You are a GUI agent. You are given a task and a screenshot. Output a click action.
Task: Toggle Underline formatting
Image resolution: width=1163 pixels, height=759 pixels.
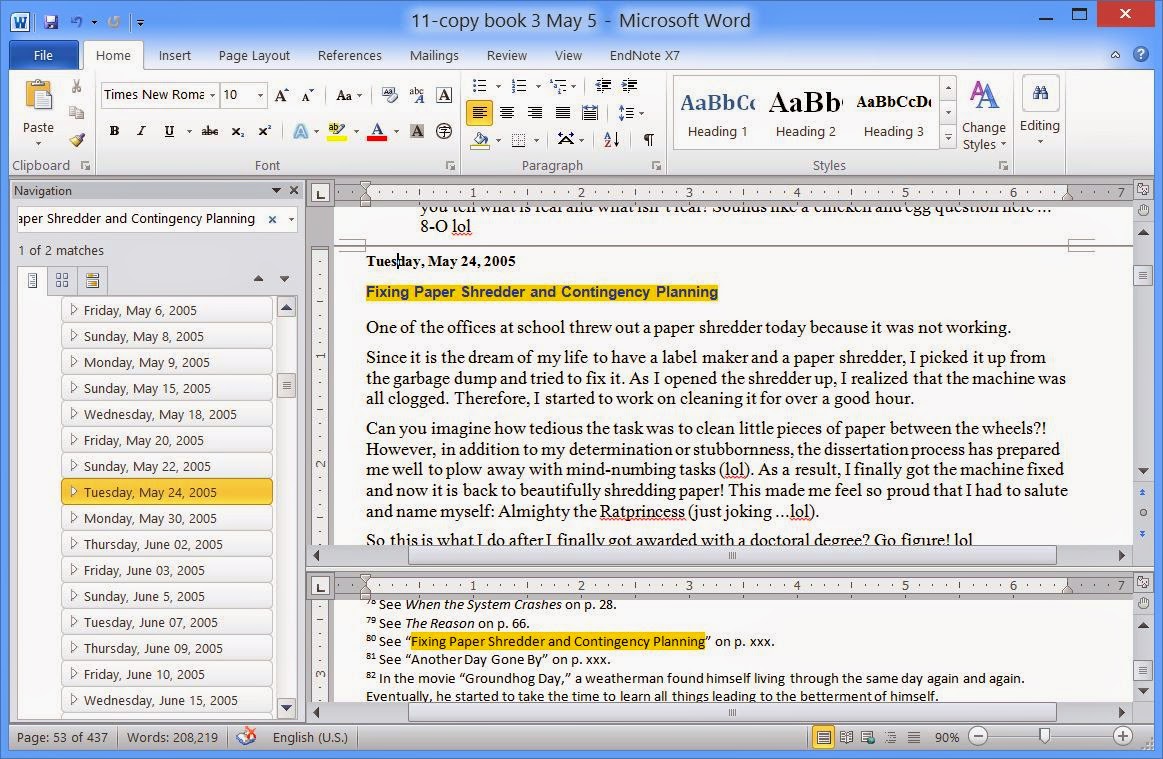169,131
